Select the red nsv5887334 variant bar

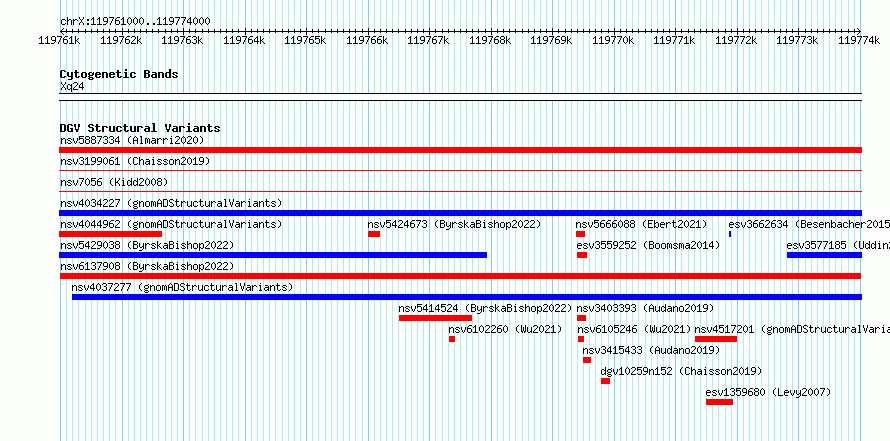460,150
